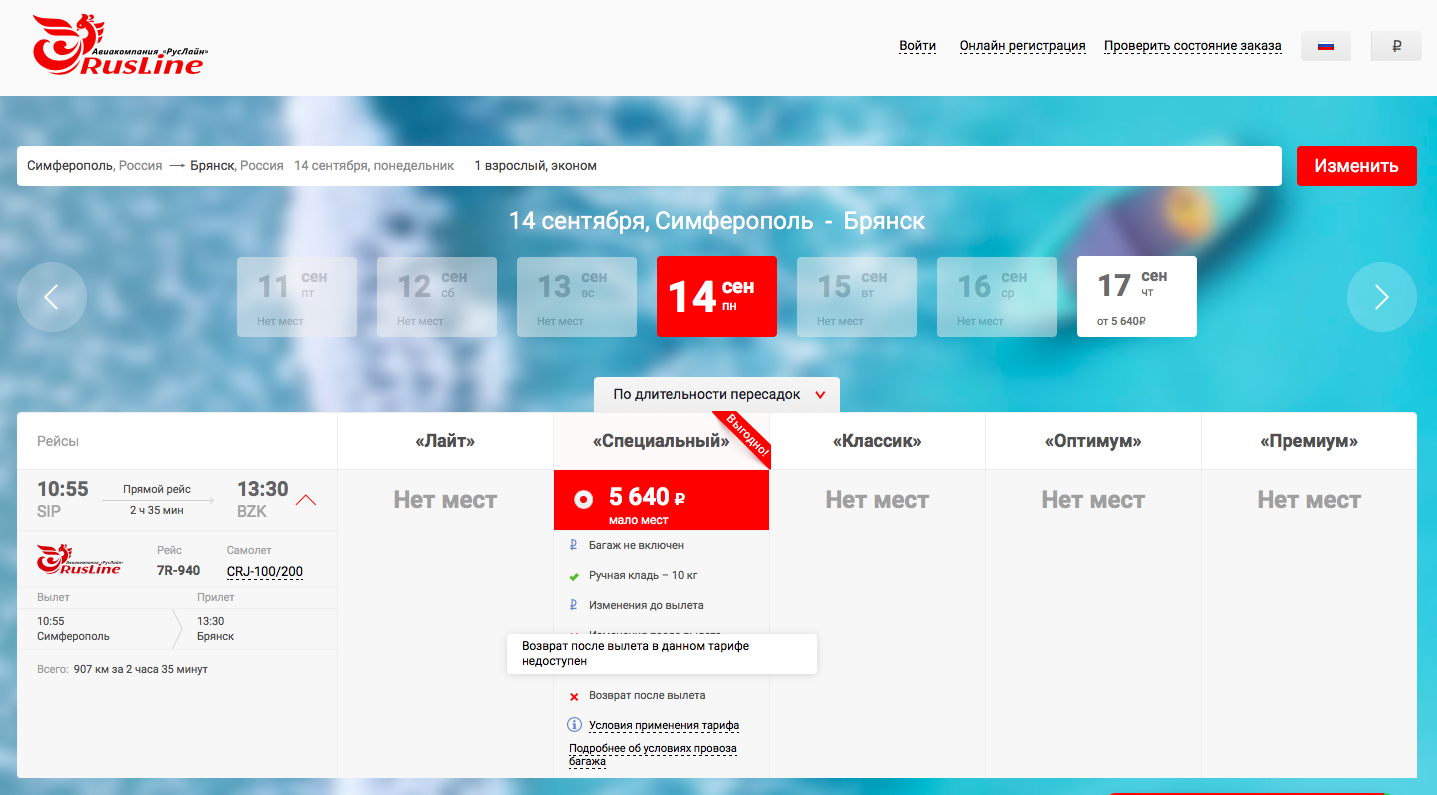Screen dimensions: 1437x795
Task: Click the ruble icon beside Багаж не включен
Action: point(573,546)
